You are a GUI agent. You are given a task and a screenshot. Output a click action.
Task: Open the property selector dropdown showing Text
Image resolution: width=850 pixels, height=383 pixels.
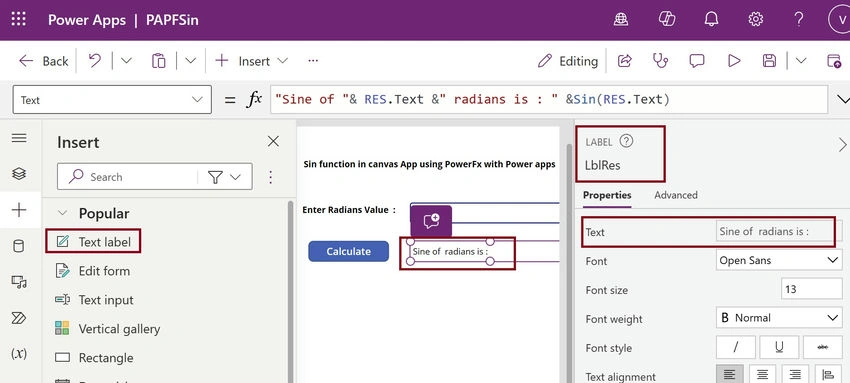click(112, 100)
